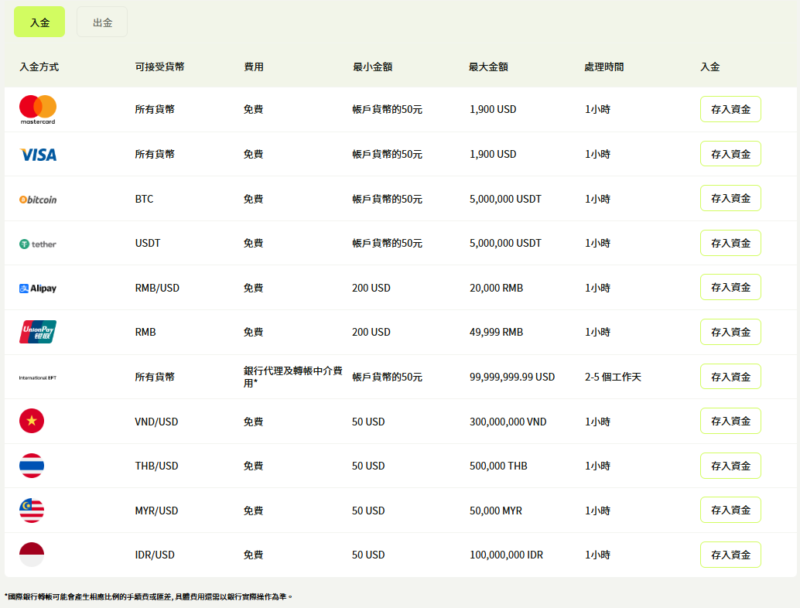Click the VISA logo icon
This screenshot has width=800, height=608.
coord(38,154)
